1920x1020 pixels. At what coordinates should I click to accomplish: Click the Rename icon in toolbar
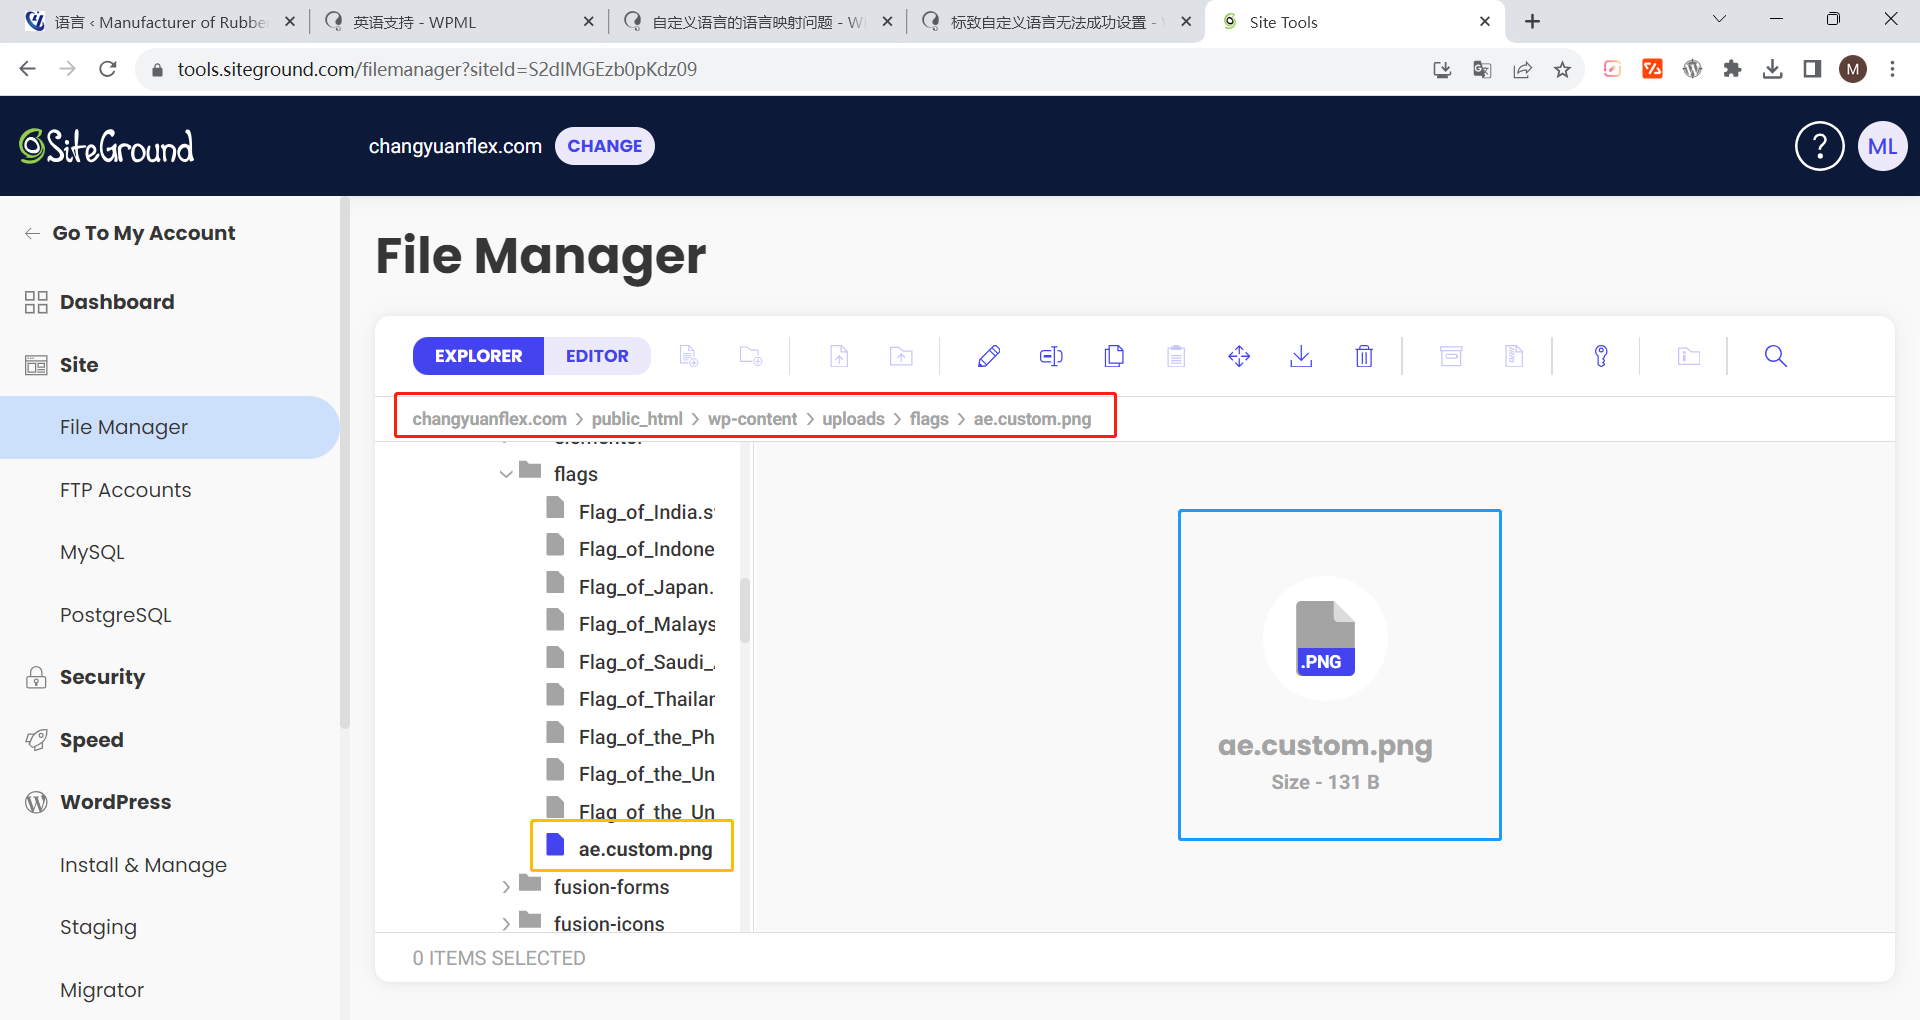point(1051,356)
